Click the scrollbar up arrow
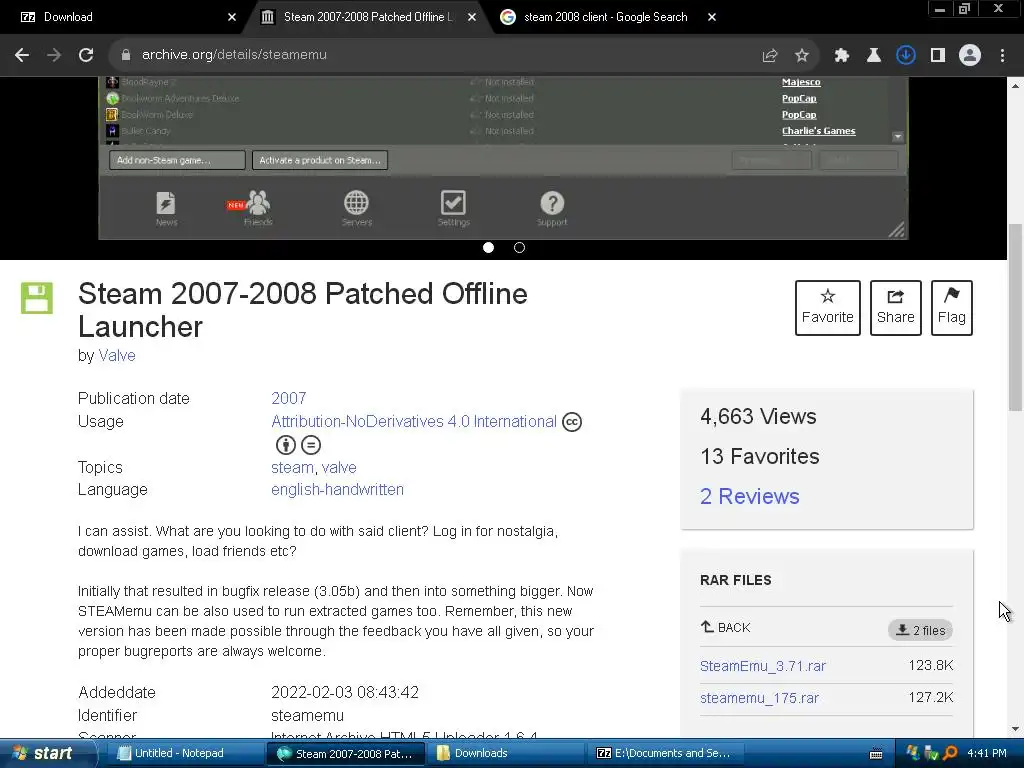Screen dimensions: 1024x768 tap(1016, 86)
